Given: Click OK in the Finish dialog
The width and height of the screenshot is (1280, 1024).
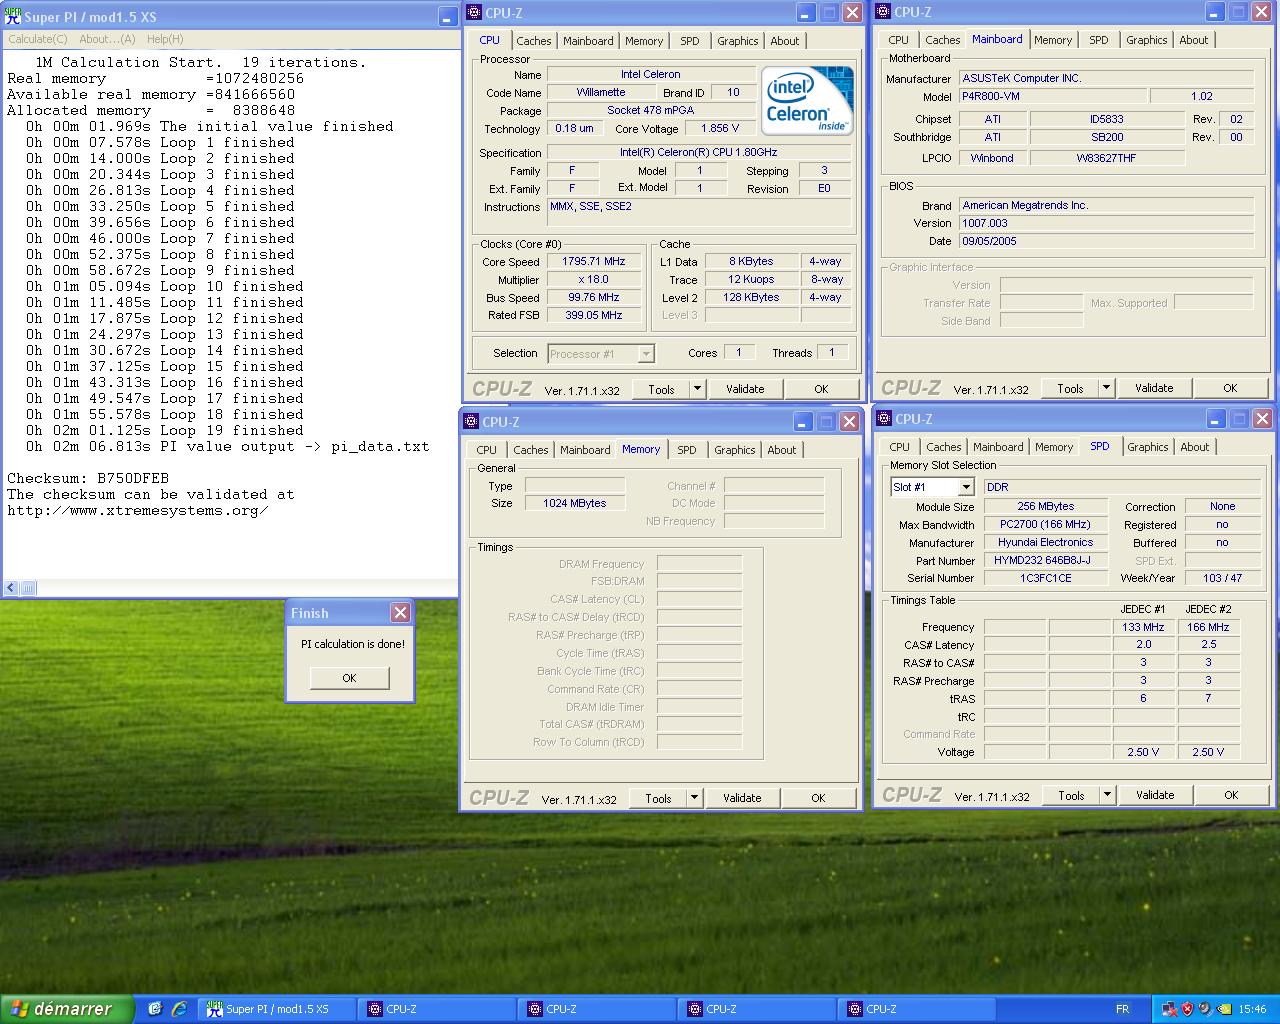Looking at the screenshot, I should 349,678.
